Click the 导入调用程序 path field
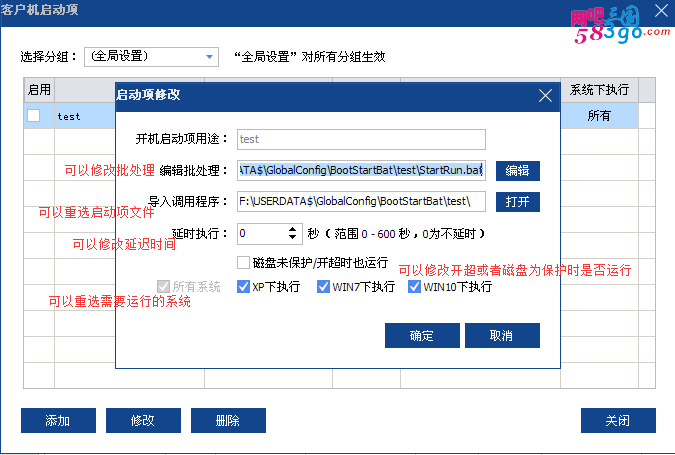675x455 pixels. 361,201
